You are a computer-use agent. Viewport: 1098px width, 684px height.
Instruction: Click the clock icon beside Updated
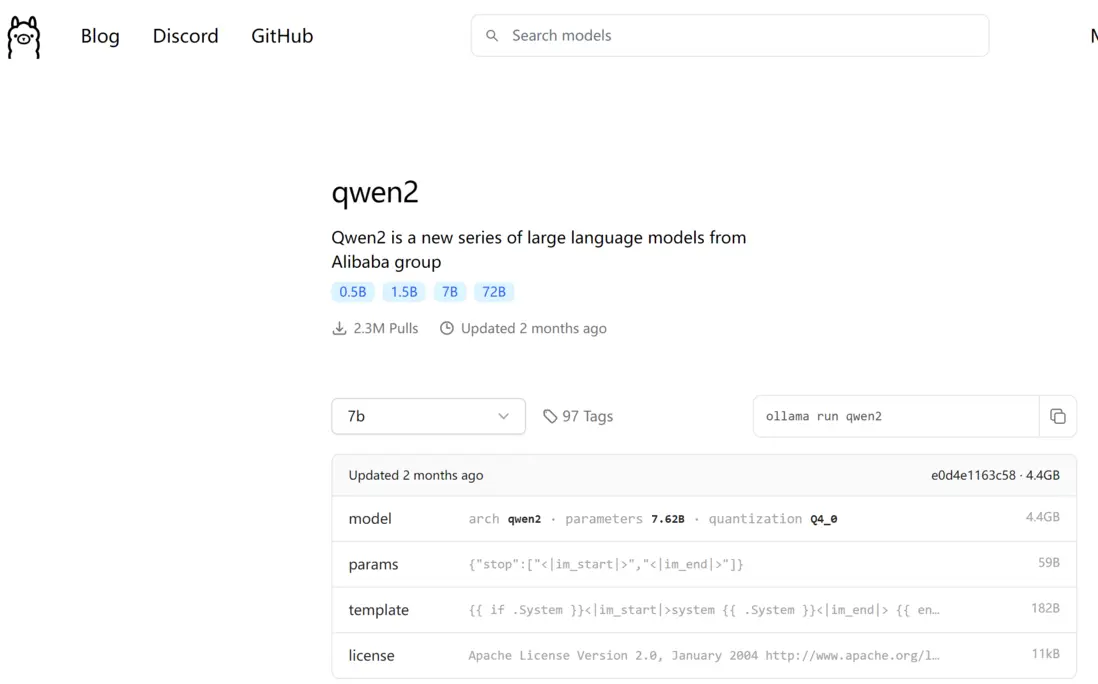447,328
